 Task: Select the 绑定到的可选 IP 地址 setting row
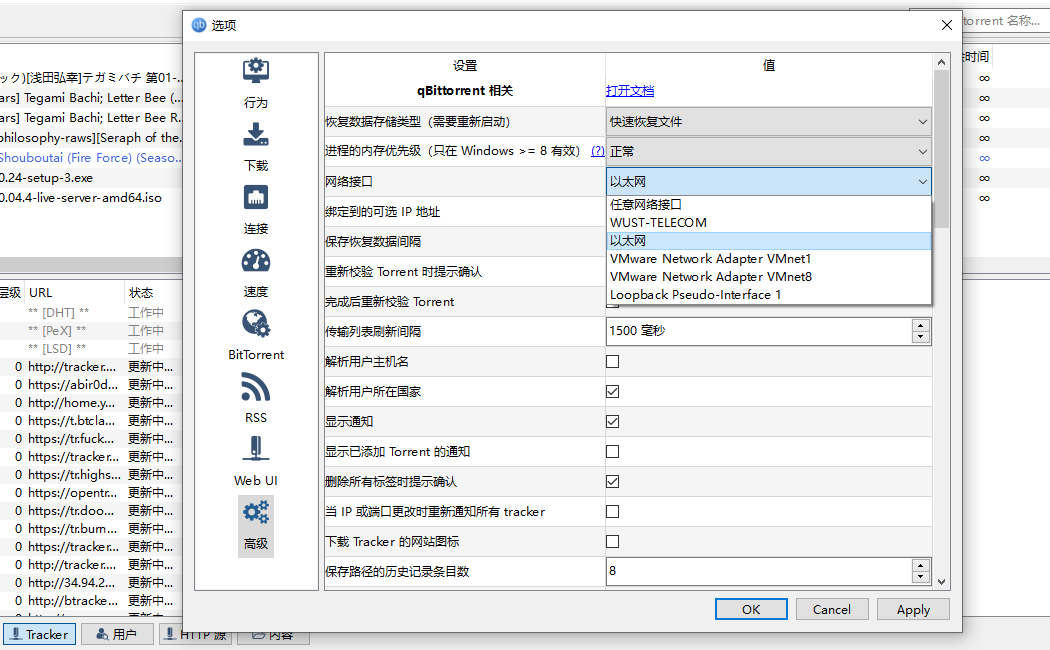(x=465, y=212)
